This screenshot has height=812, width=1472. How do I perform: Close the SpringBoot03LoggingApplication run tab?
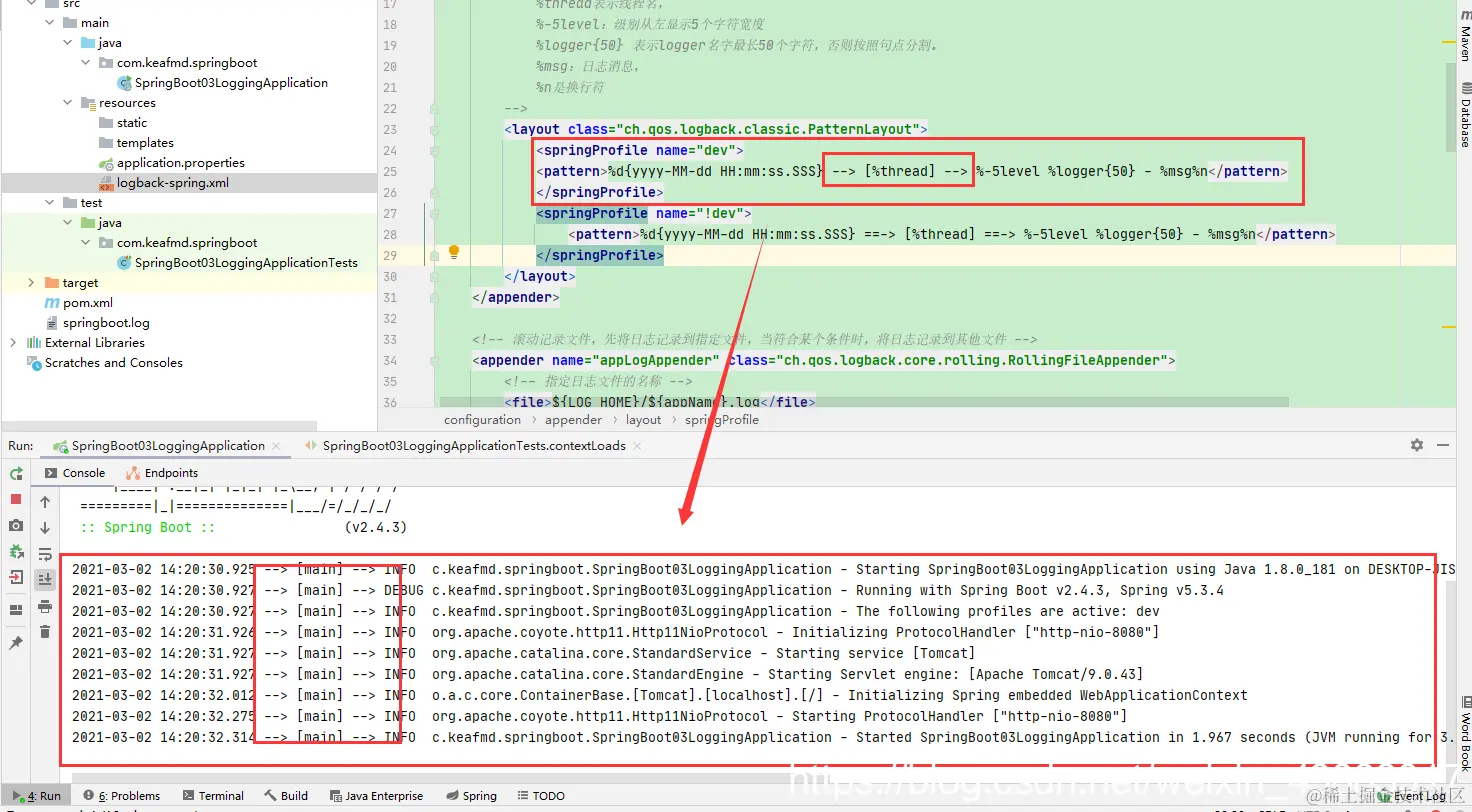coord(277,446)
